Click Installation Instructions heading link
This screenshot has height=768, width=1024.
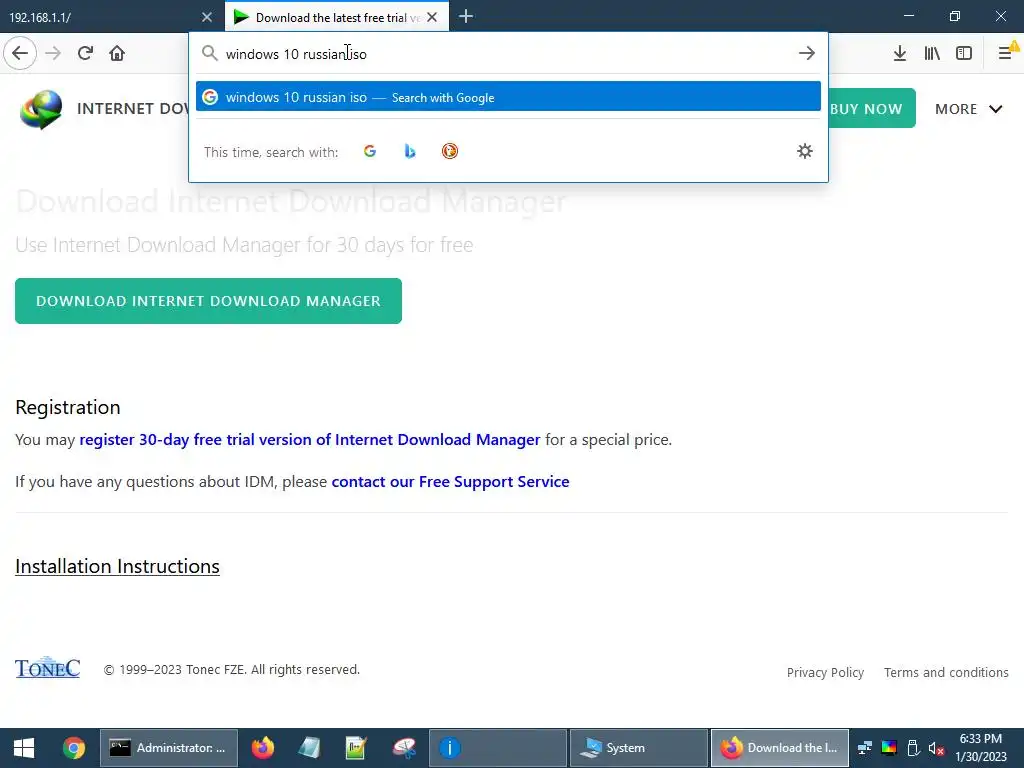tap(118, 566)
